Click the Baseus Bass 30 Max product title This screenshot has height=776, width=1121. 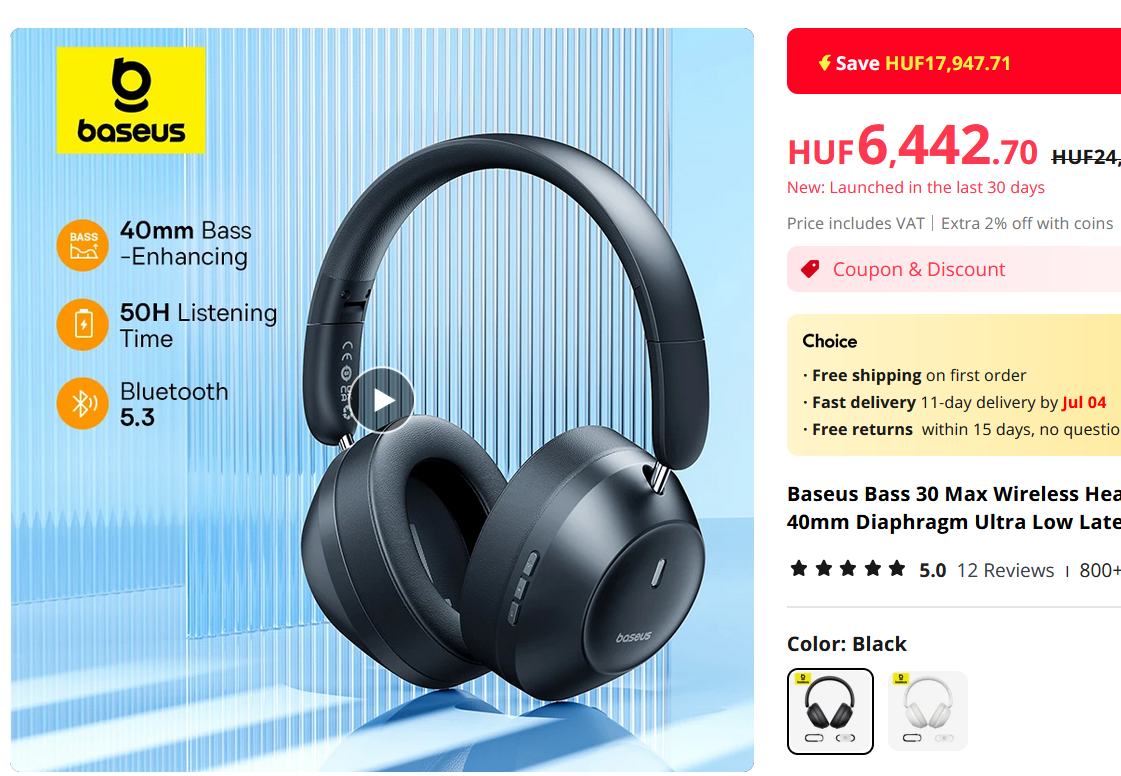(x=954, y=508)
